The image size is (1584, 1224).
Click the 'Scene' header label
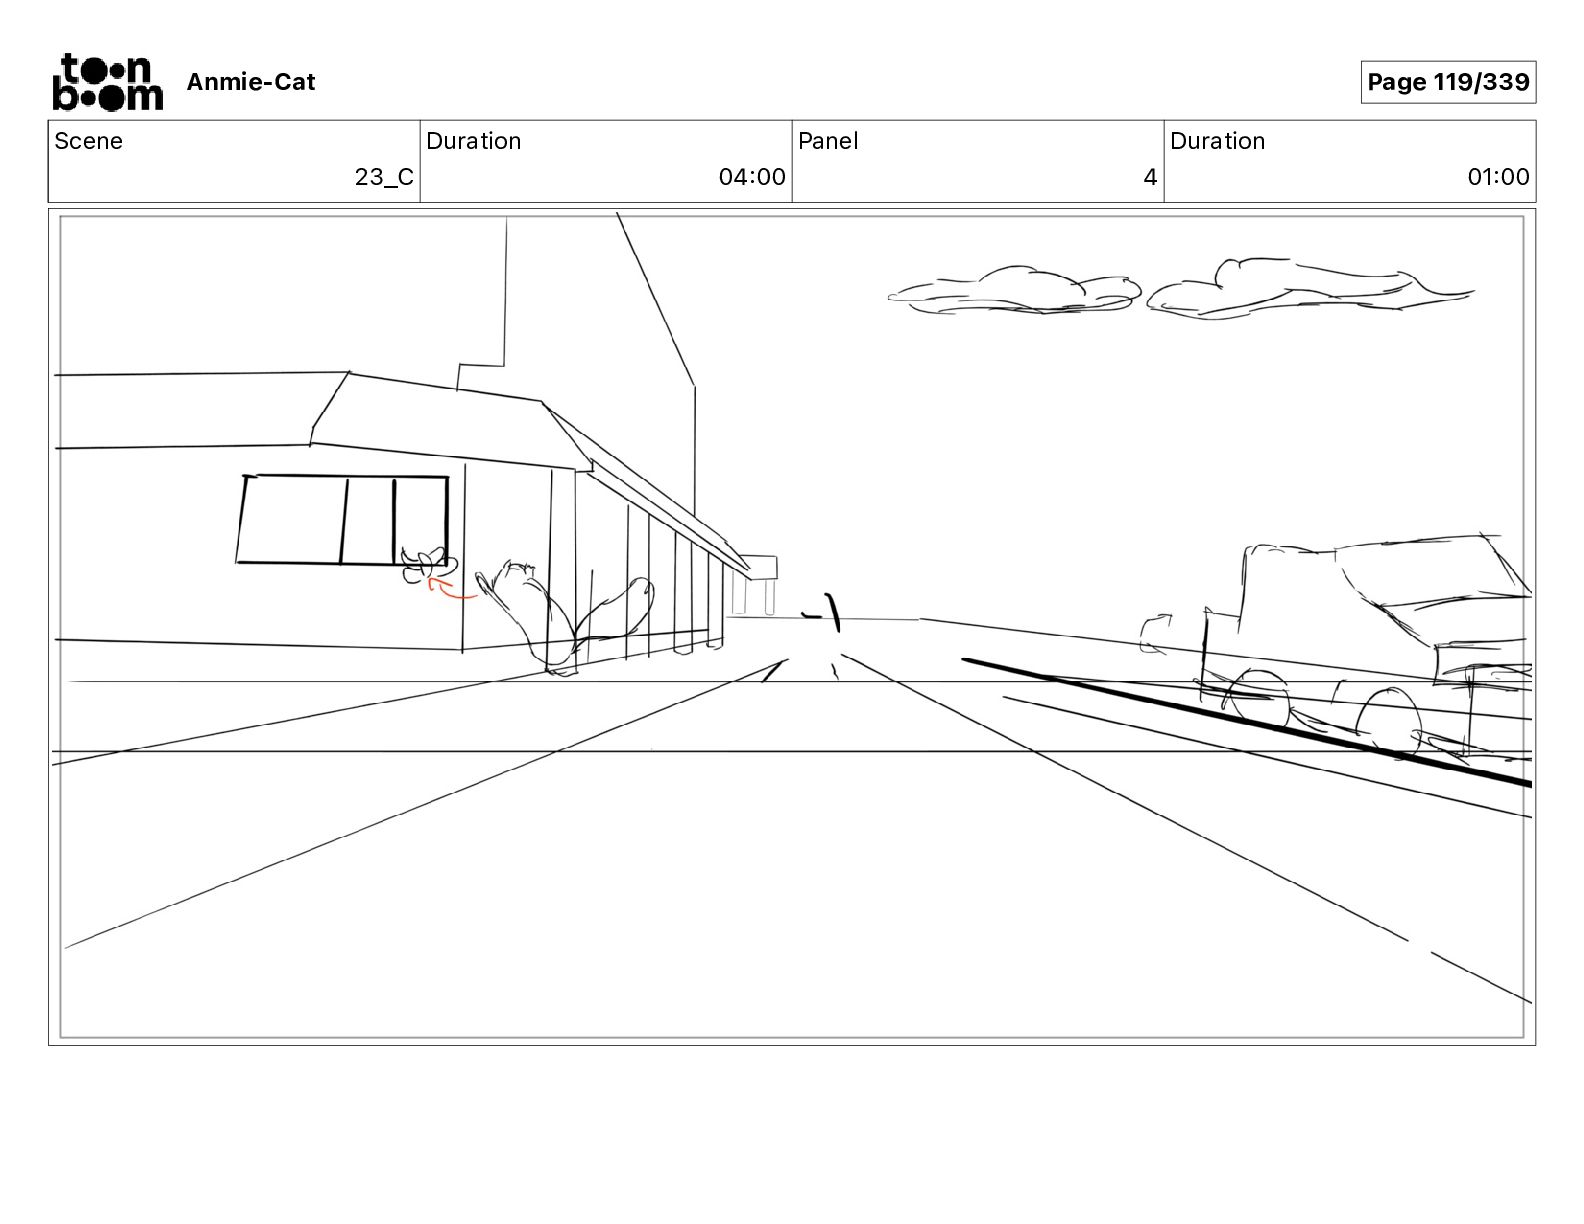[x=89, y=141]
